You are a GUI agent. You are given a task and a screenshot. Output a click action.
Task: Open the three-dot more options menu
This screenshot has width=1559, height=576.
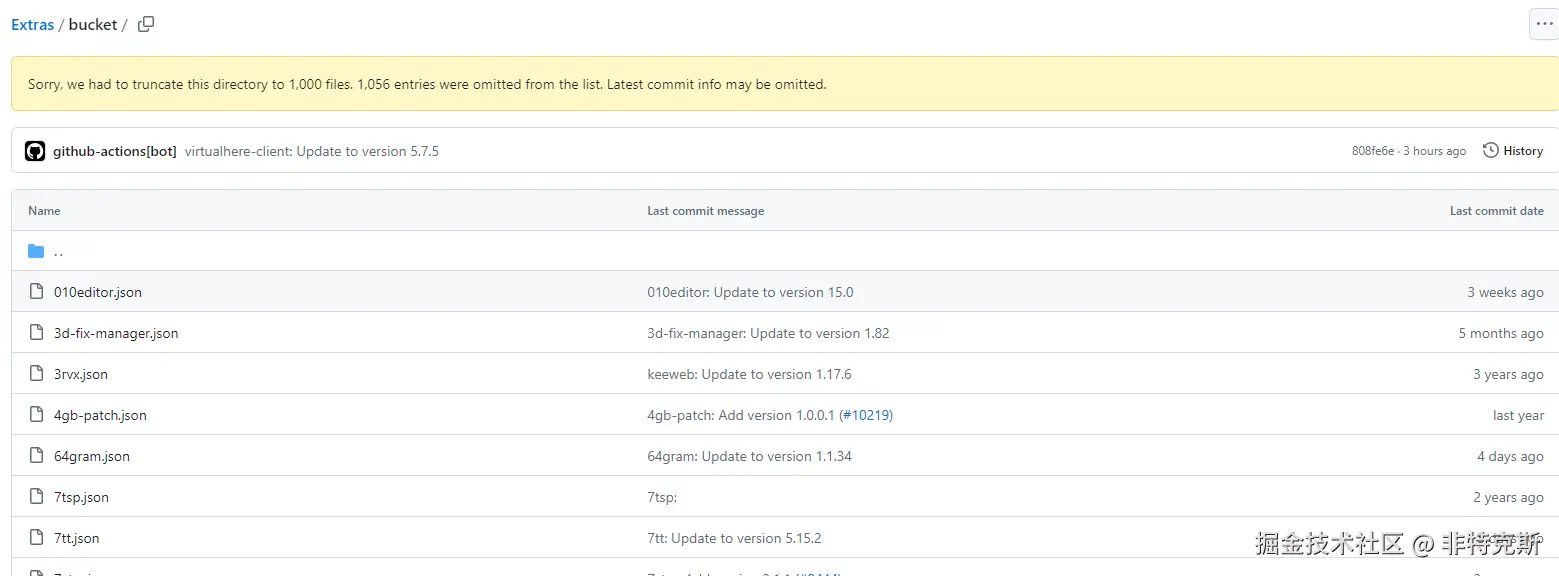click(x=1544, y=24)
